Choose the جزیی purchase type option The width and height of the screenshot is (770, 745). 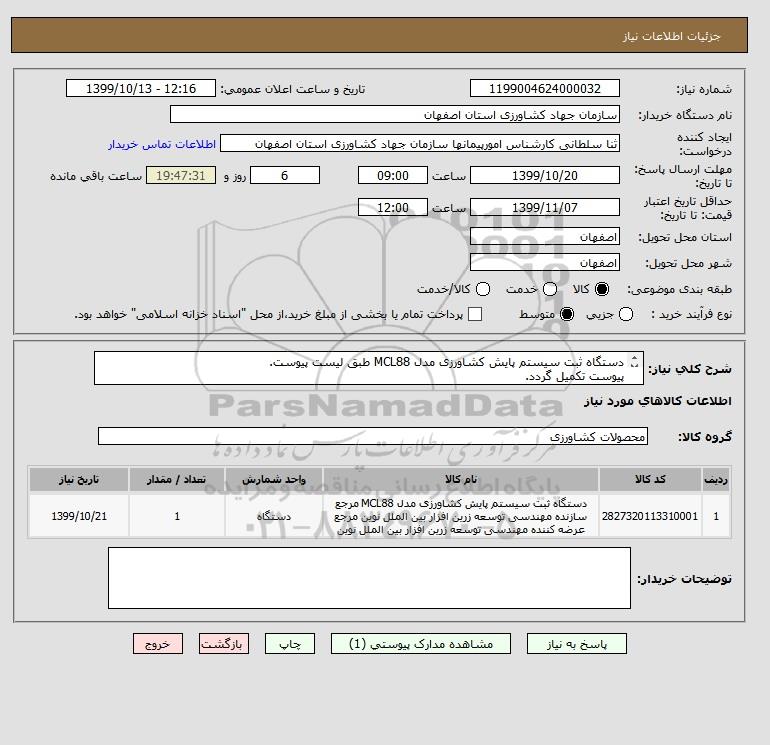pos(626,314)
